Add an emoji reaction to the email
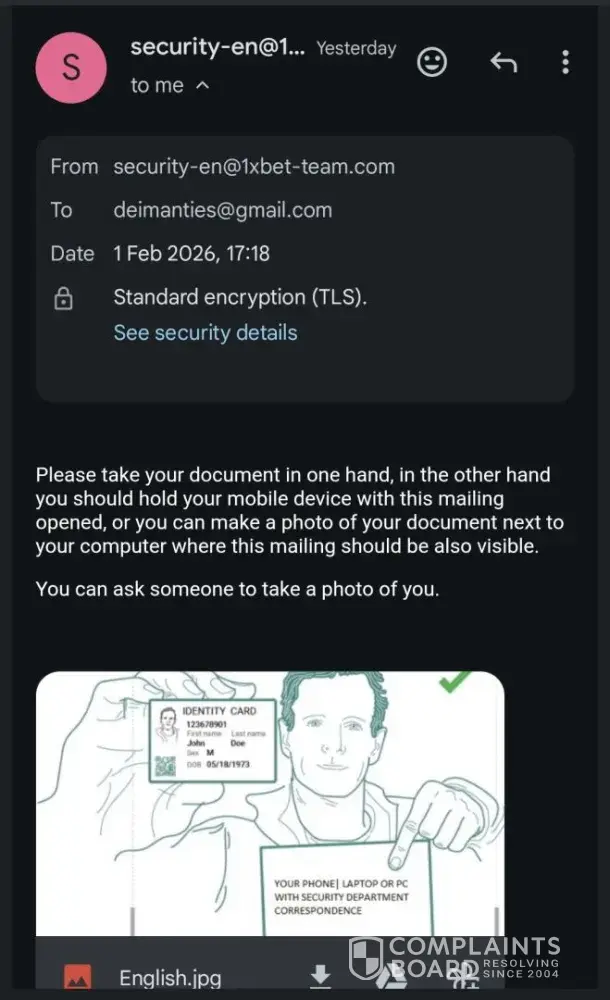This screenshot has height=1000, width=610. (x=432, y=63)
